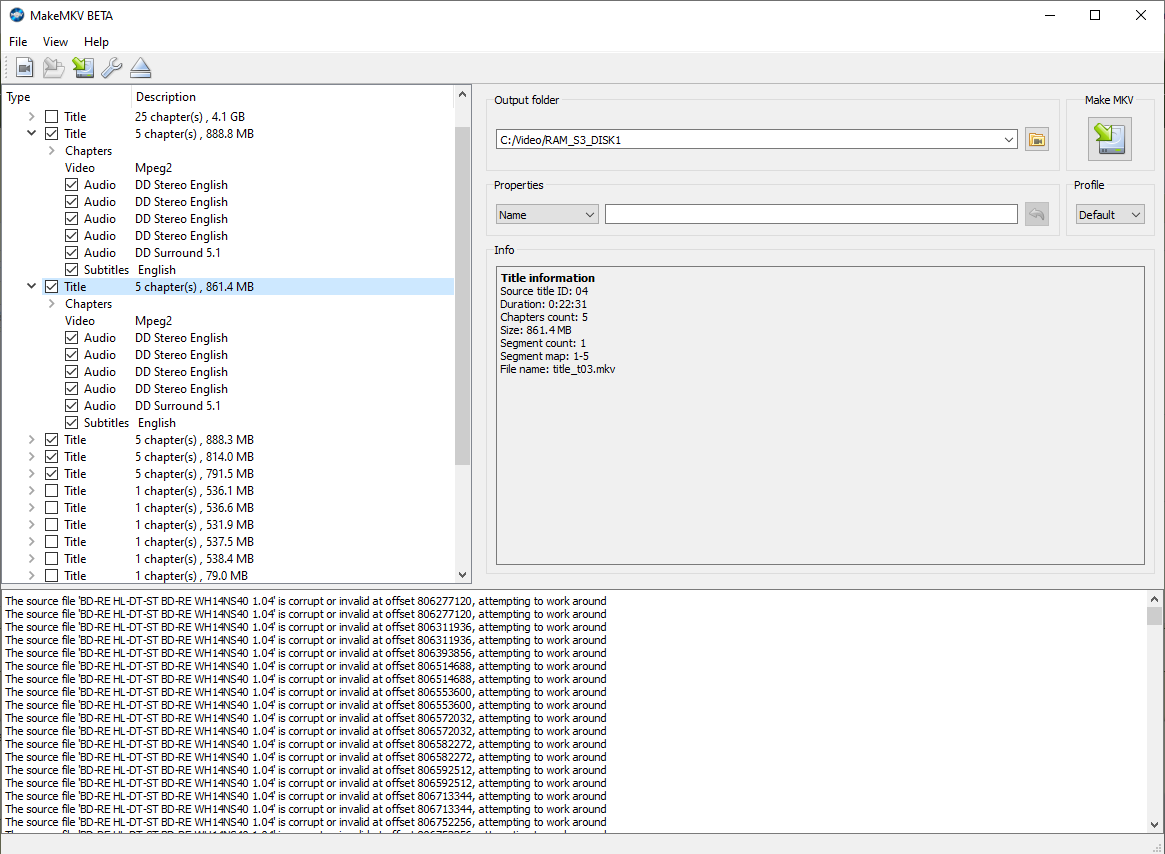Viewport: 1165px width, 854px height.
Task: Open the Profile Default dropdown
Action: [x=1110, y=215]
